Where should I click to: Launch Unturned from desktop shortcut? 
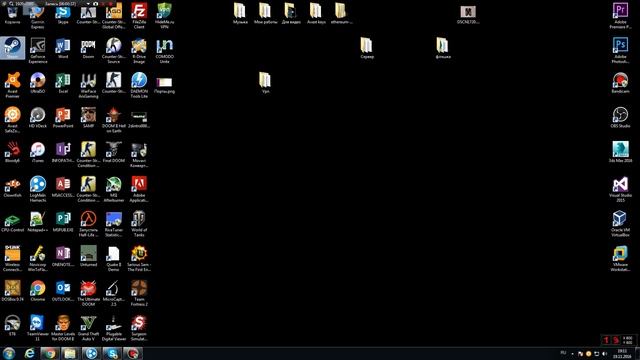(88, 256)
